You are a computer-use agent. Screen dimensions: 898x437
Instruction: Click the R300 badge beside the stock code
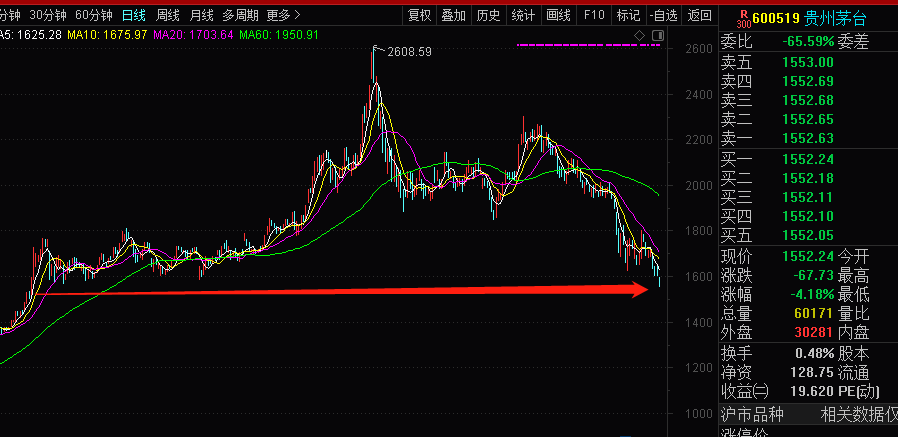[741, 19]
